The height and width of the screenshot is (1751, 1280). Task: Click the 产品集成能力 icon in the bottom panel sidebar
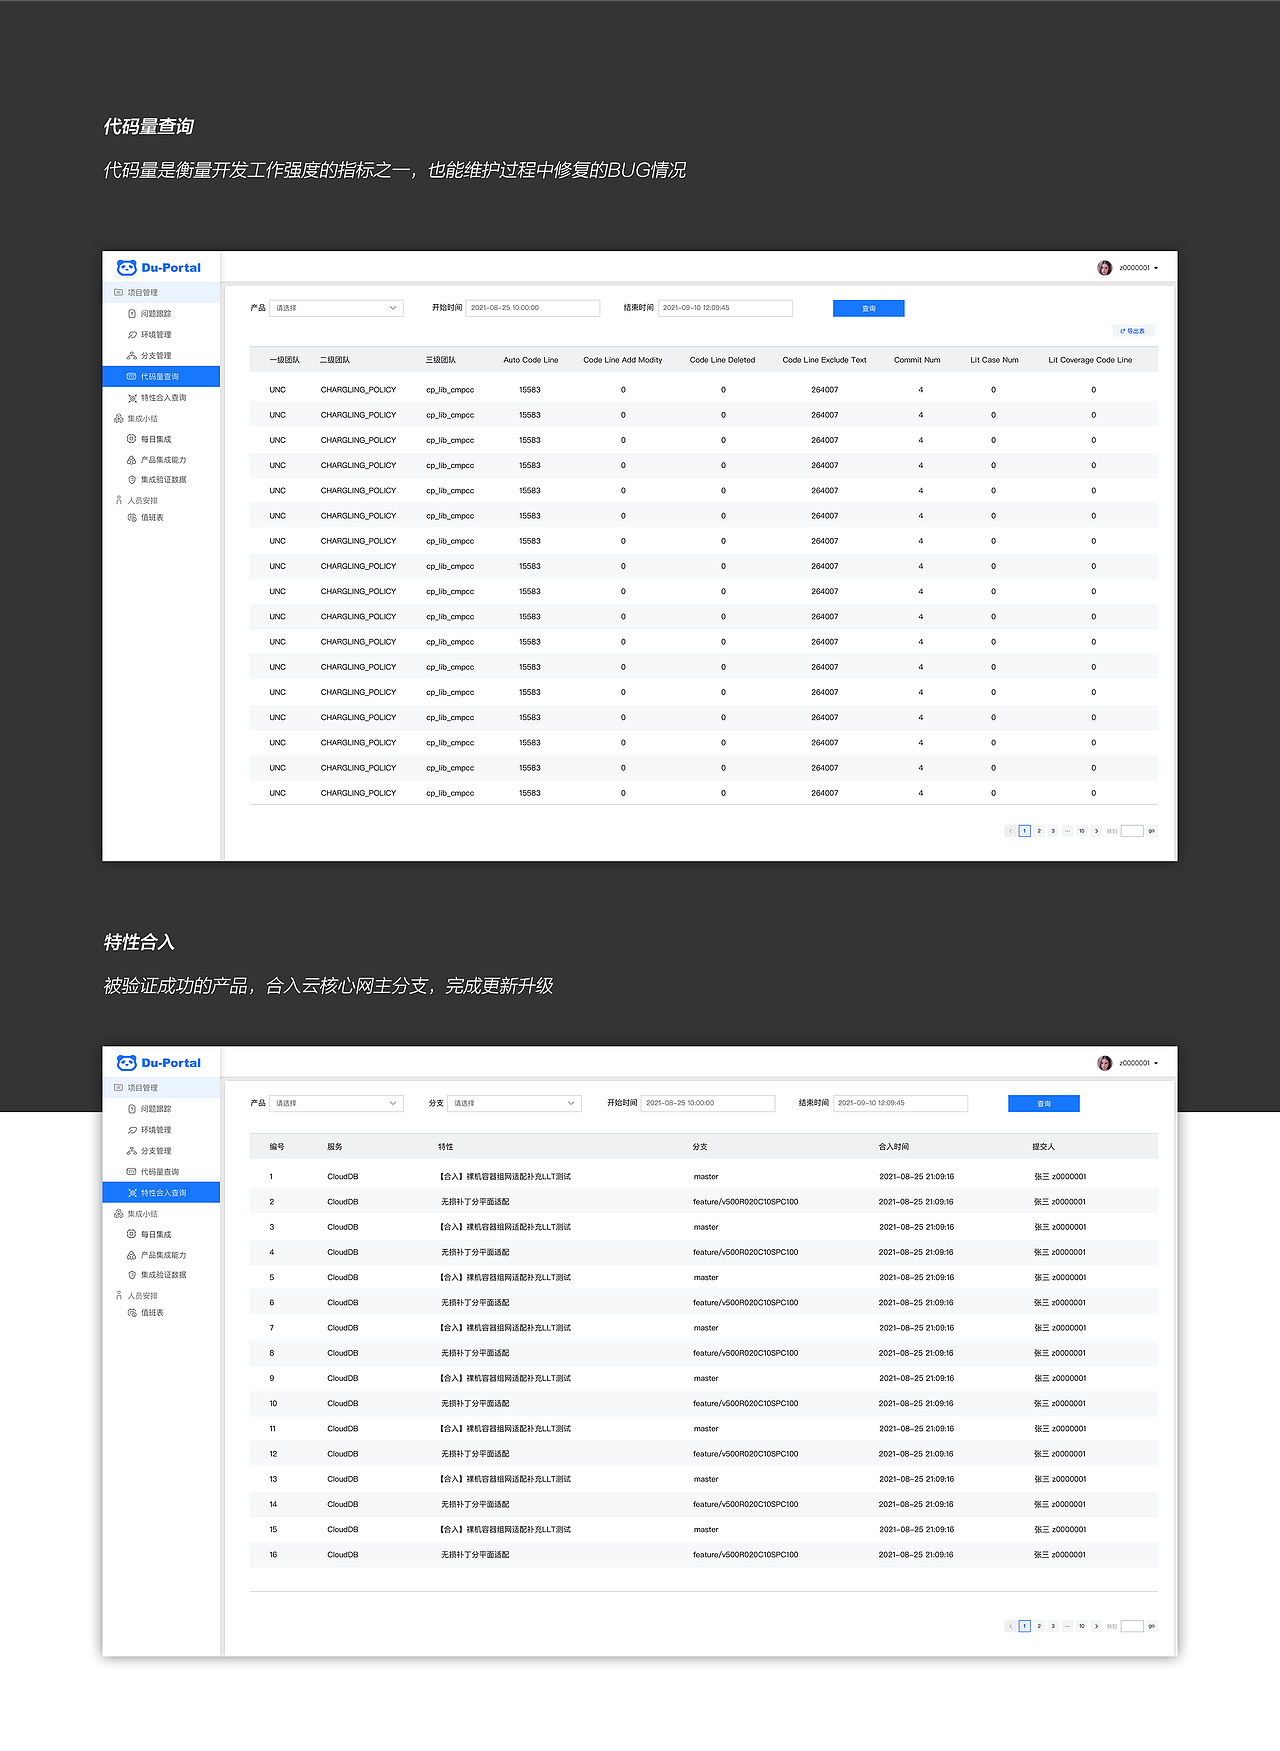(x=131, y=1255)
